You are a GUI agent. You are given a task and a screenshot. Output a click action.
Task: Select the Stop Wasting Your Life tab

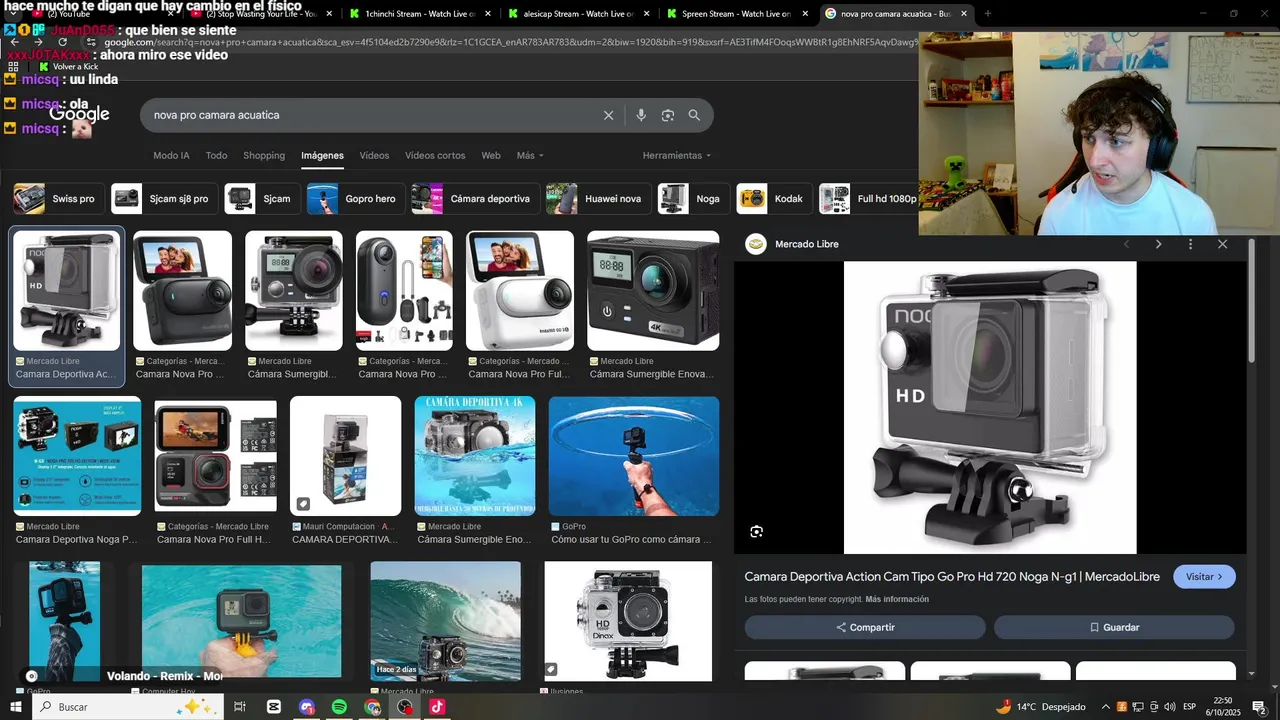pos(260,14)
